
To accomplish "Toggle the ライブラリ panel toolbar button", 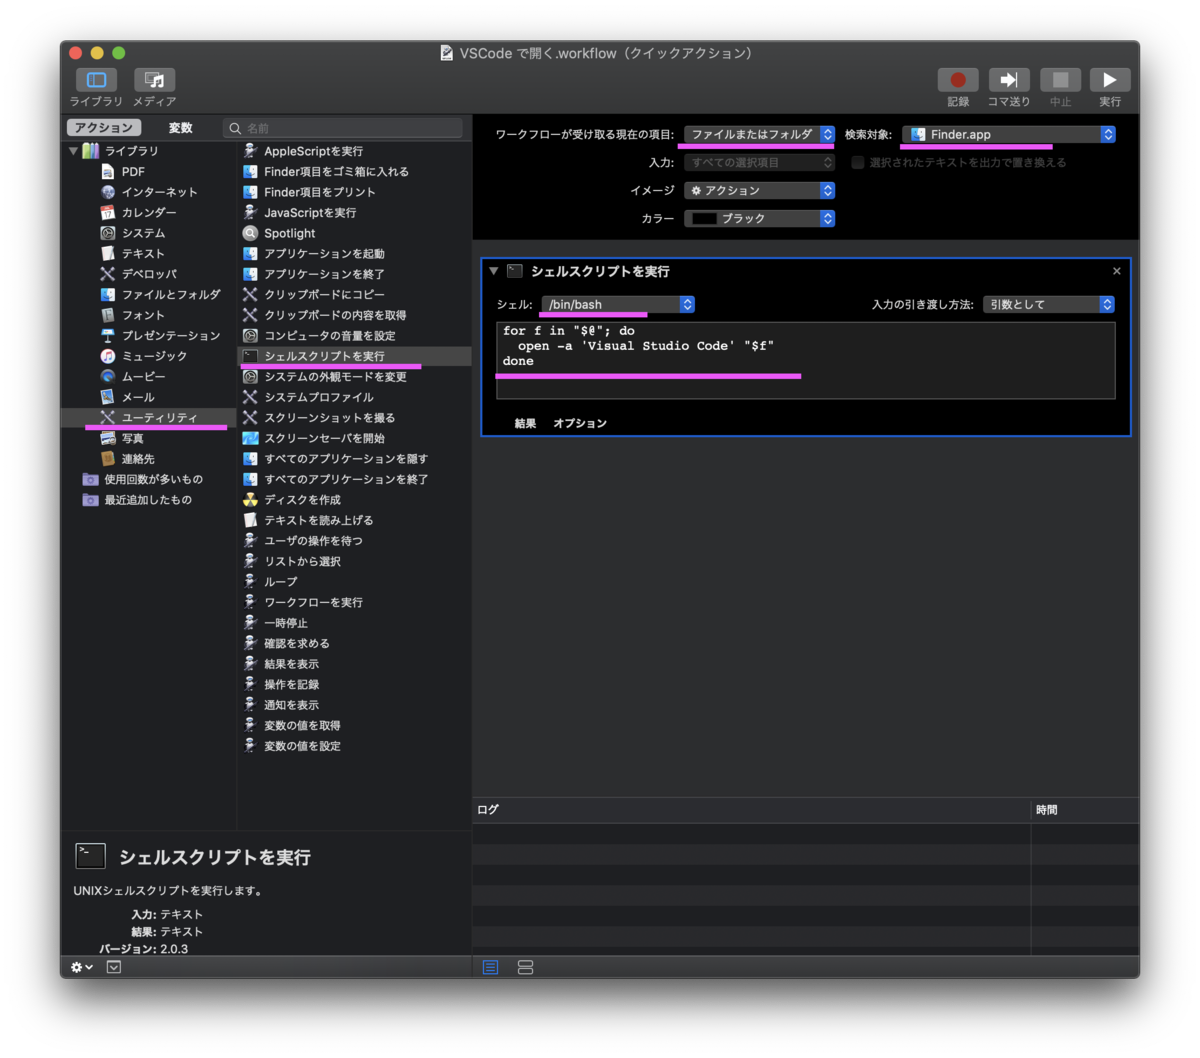I will click(96, 80).
